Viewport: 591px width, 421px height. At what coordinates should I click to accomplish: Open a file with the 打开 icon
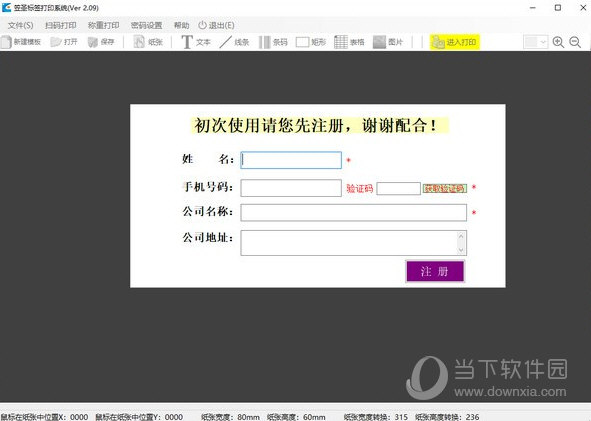coord(64,42)
